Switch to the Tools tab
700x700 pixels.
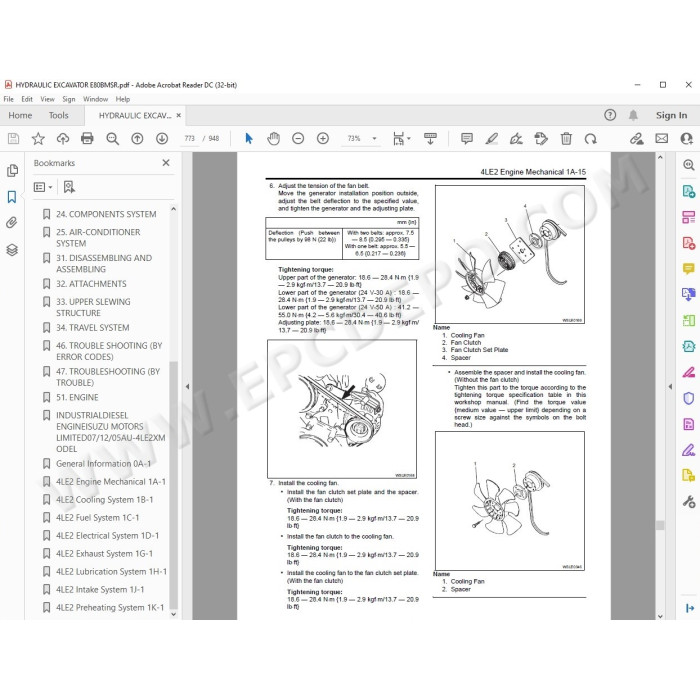(x=58, y=115)
